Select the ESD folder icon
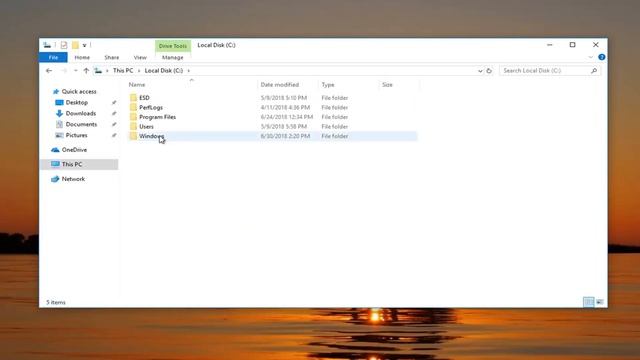Image resolution: width=640 pixels, height=360 pixels. [133, 98]
